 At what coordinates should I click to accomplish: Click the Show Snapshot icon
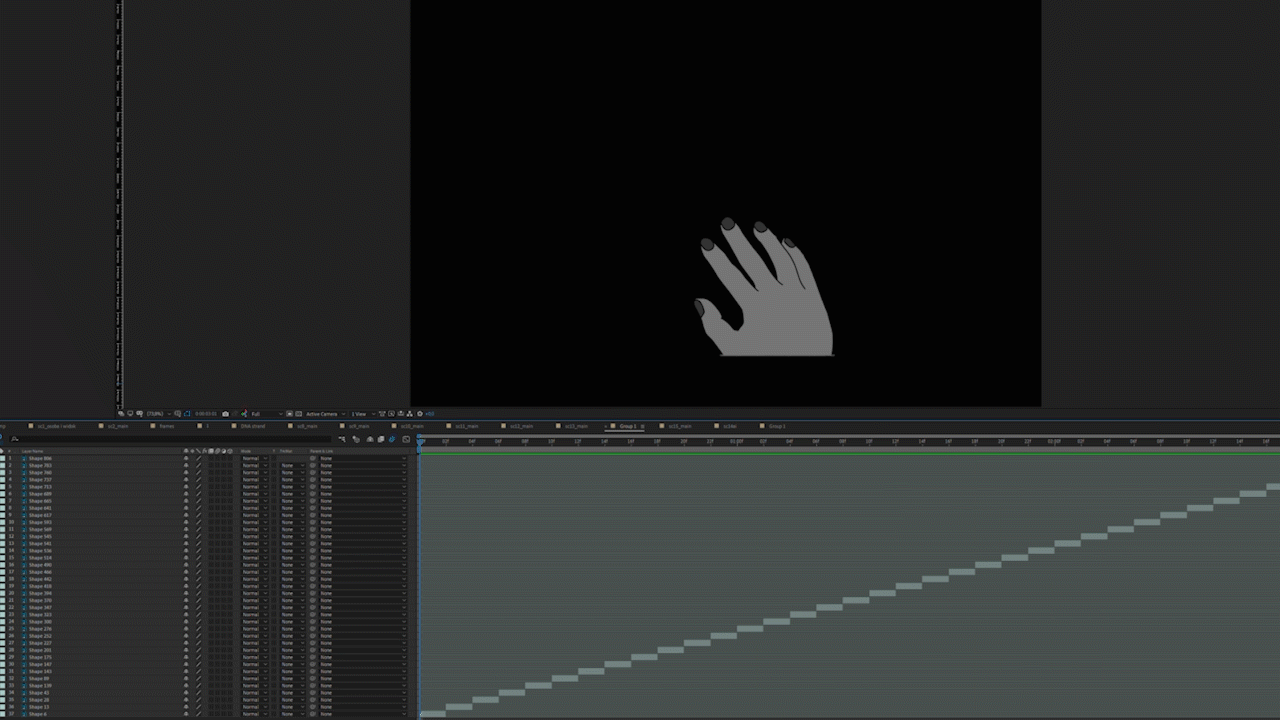pyautogui.click(x=235, y=414)
